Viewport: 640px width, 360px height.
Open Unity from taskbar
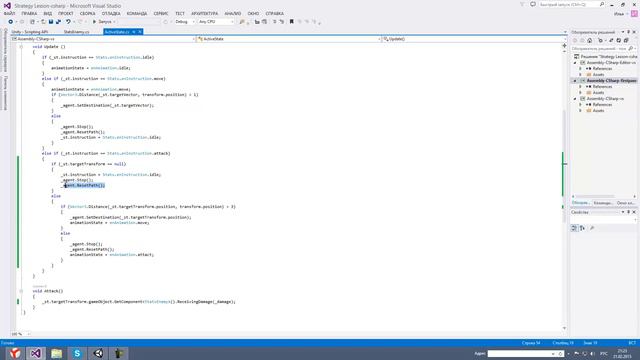[98, 353]
